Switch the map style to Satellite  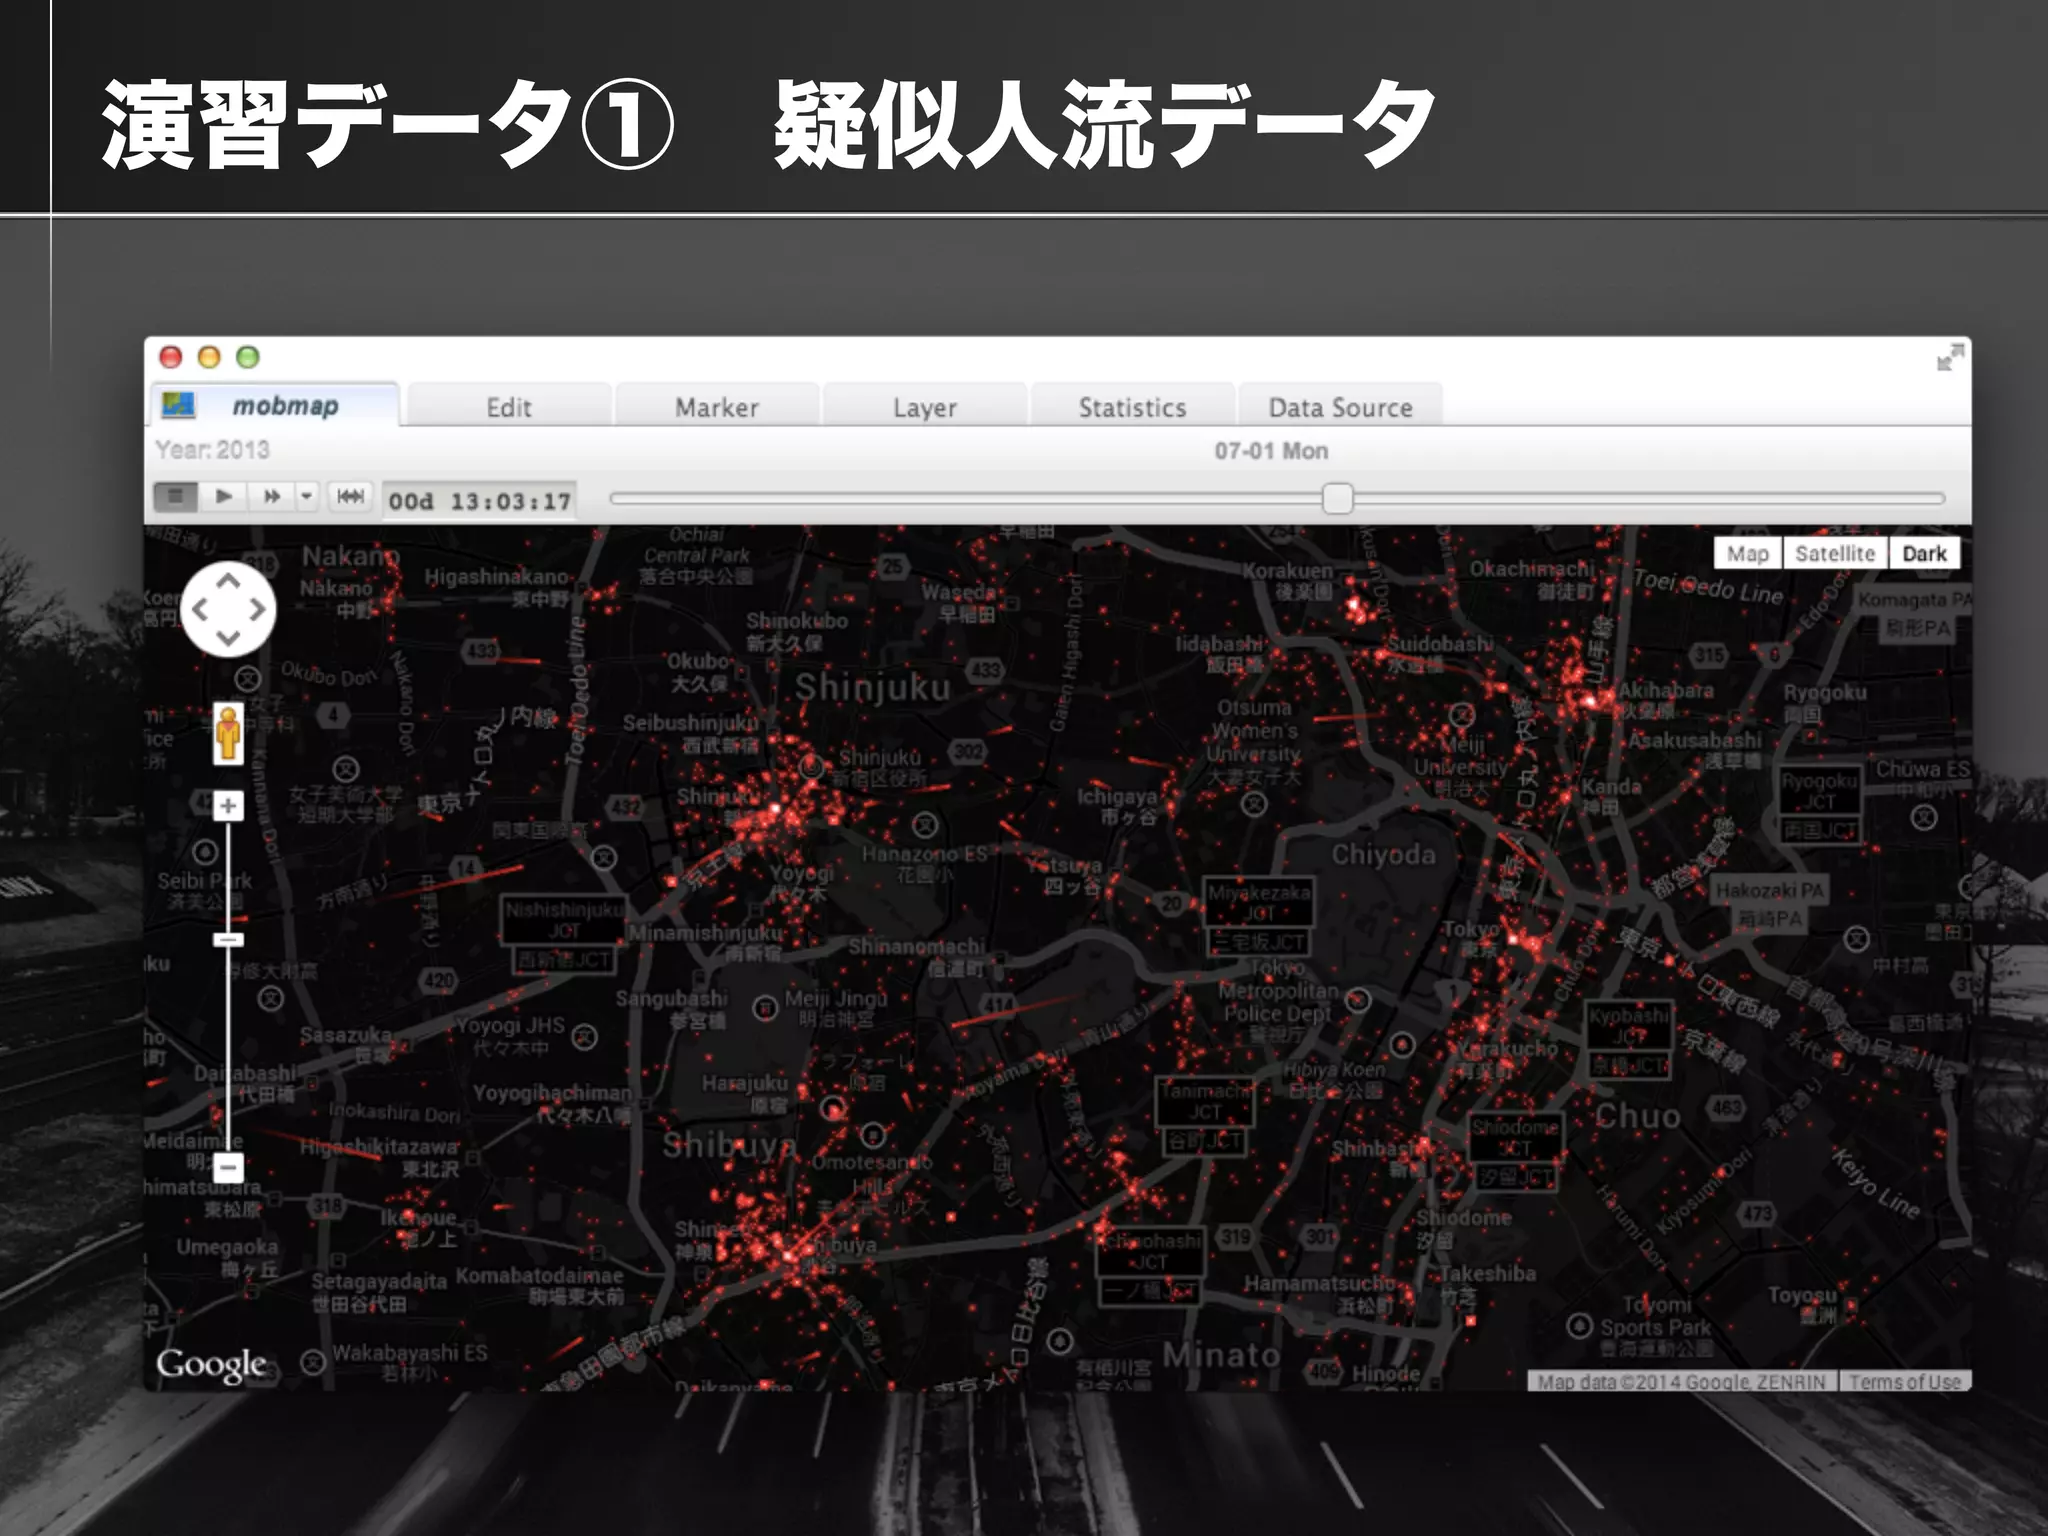coord(1834,554)
